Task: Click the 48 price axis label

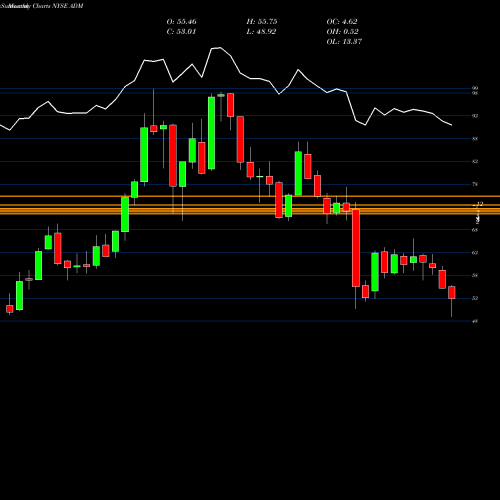Action: [475, 321]
